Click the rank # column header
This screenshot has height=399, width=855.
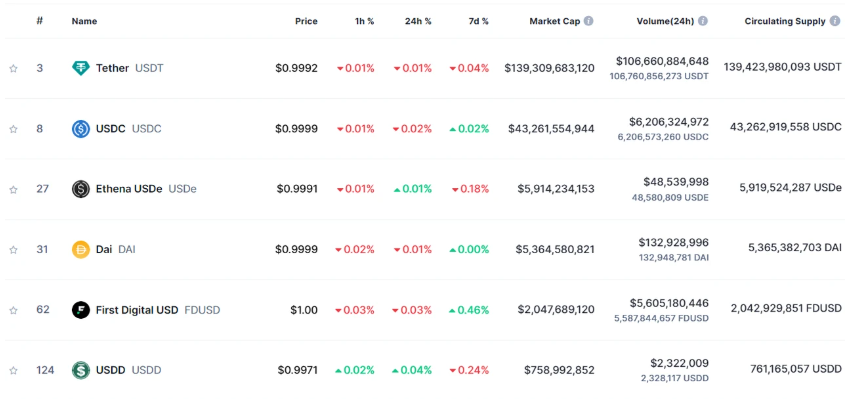click(40, 21)
